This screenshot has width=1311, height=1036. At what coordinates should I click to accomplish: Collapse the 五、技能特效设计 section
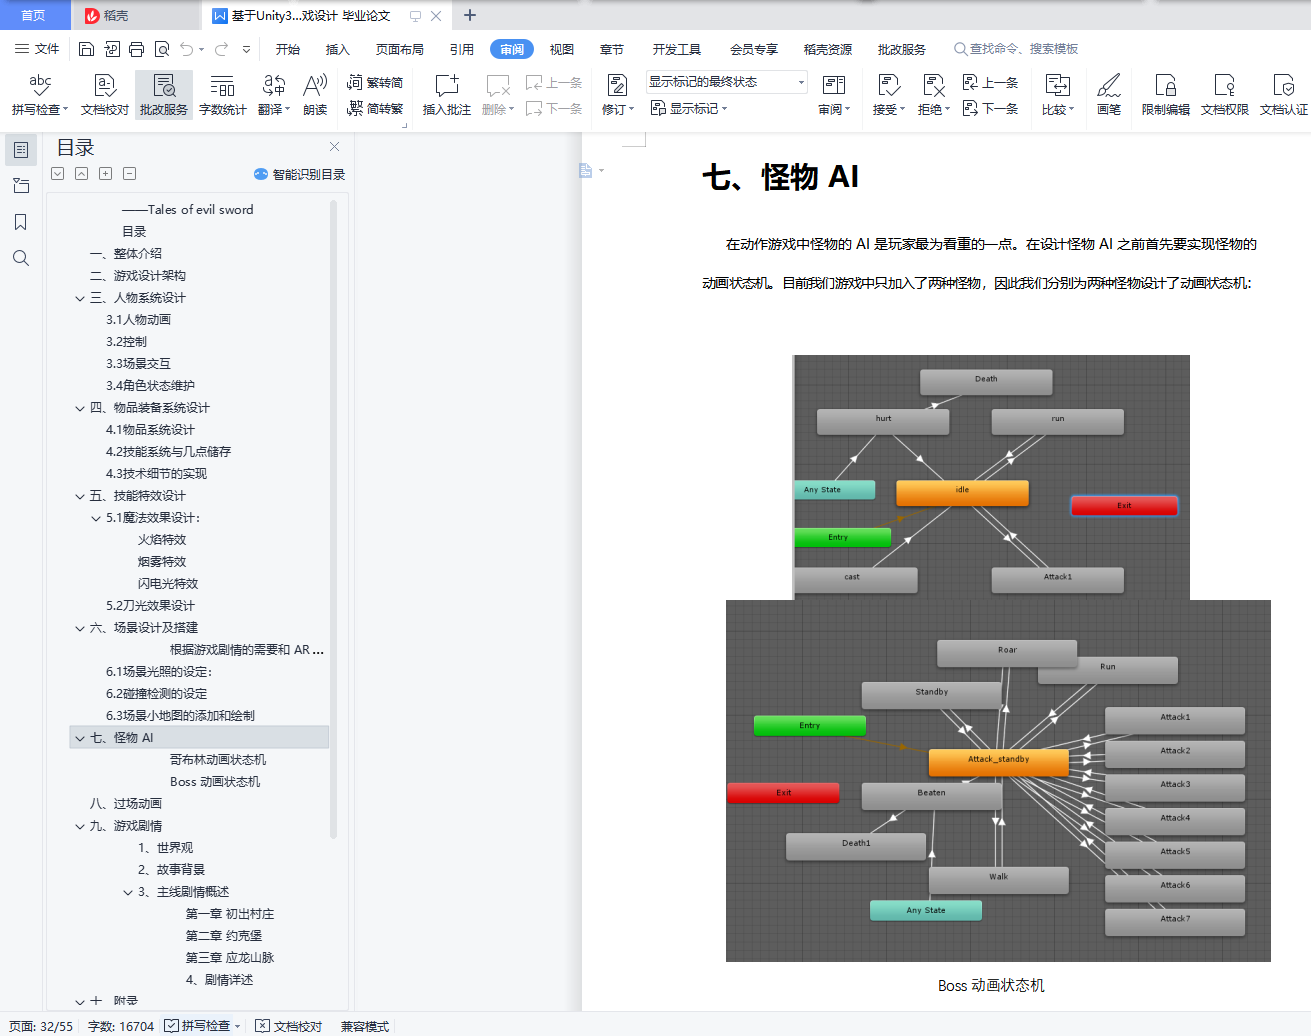pos(80,496)
